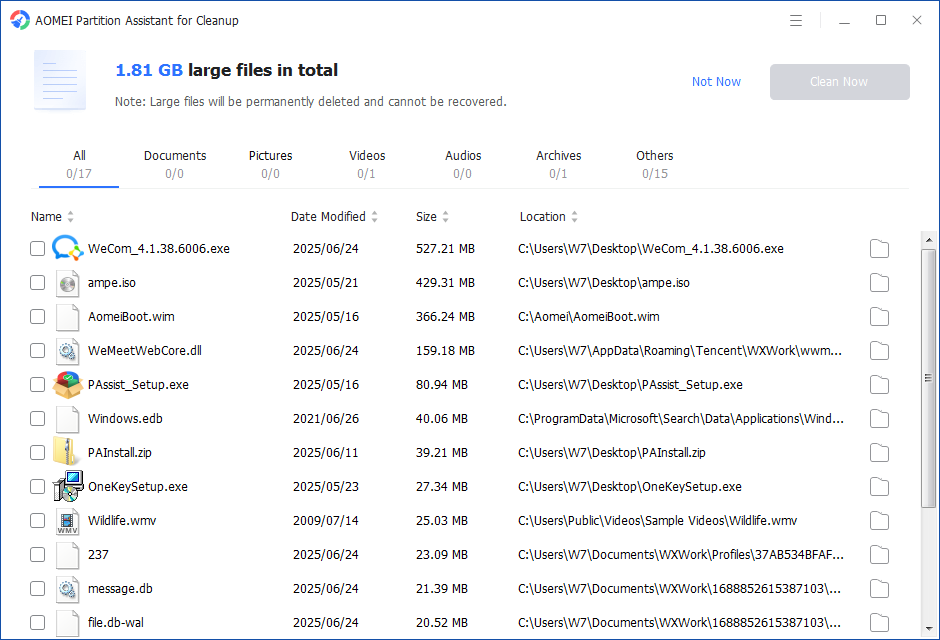Open folder location for WeMeetWebCore.dll
The width and height of the screenshot is (940, 640).
click(x=879, y=351)
